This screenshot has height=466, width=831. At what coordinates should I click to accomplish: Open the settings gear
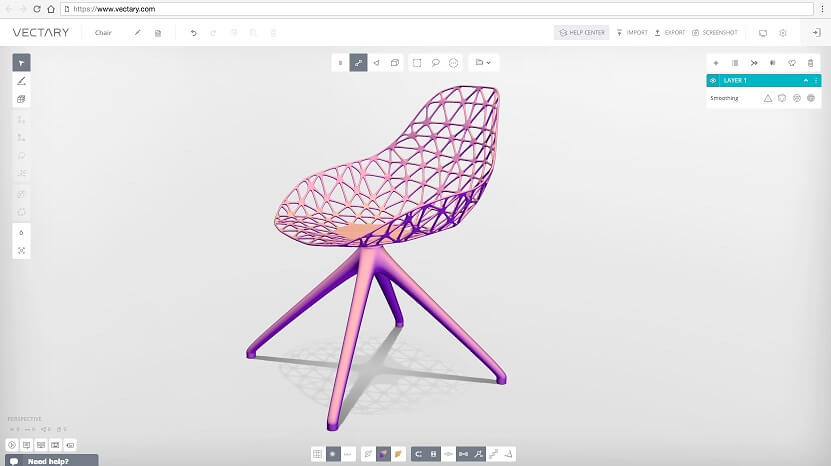(x=783, y=33)
